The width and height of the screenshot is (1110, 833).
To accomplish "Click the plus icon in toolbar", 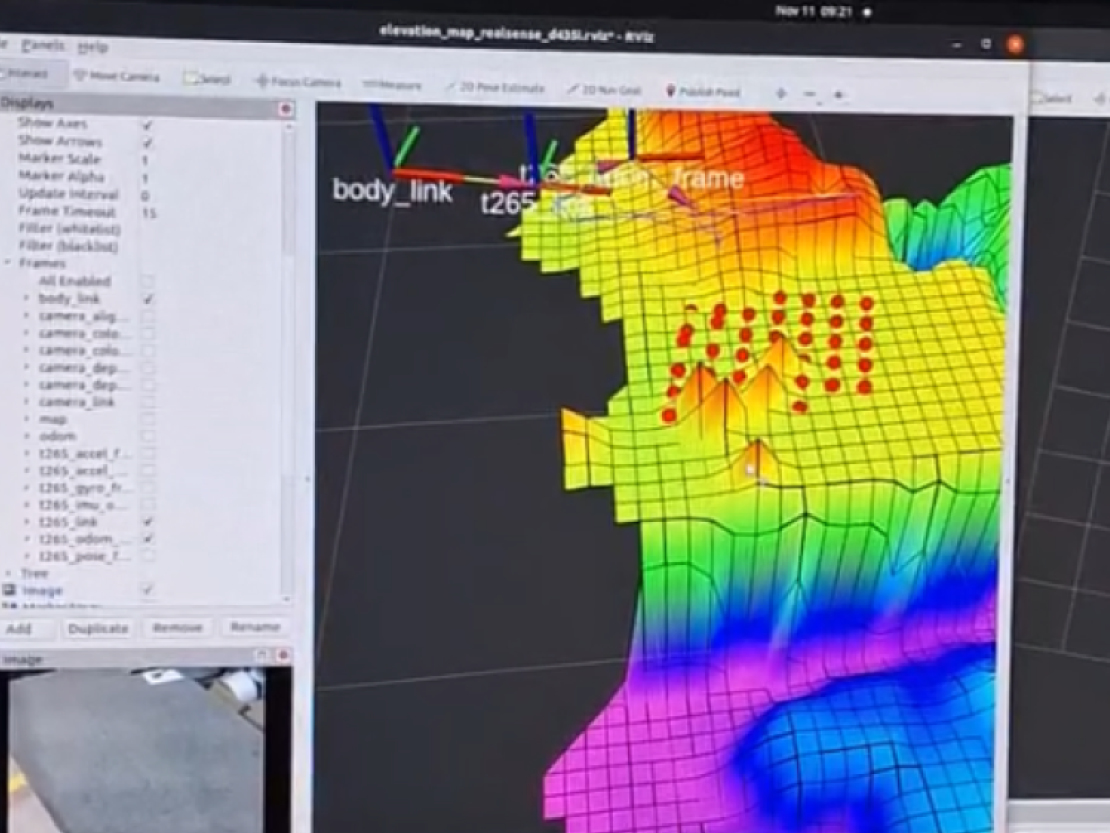I will click(782, 93).
